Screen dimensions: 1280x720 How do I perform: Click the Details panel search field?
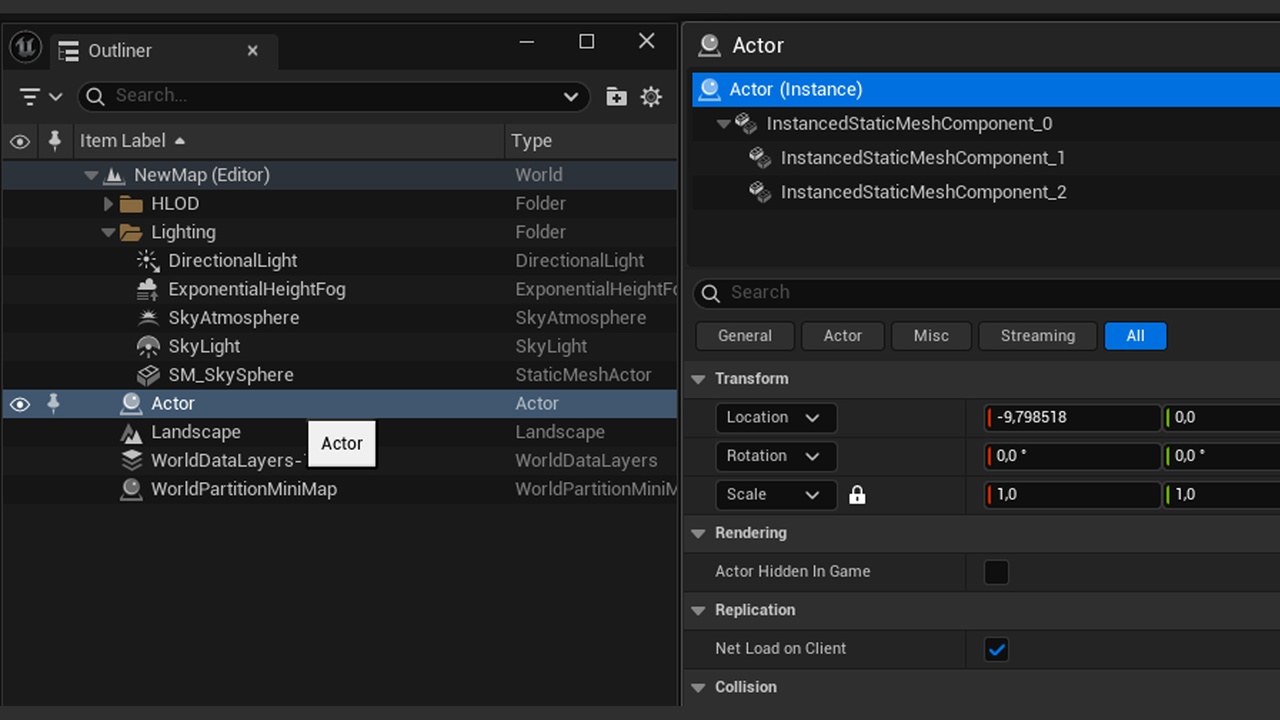pyautogui.click(x=987, y=293)
